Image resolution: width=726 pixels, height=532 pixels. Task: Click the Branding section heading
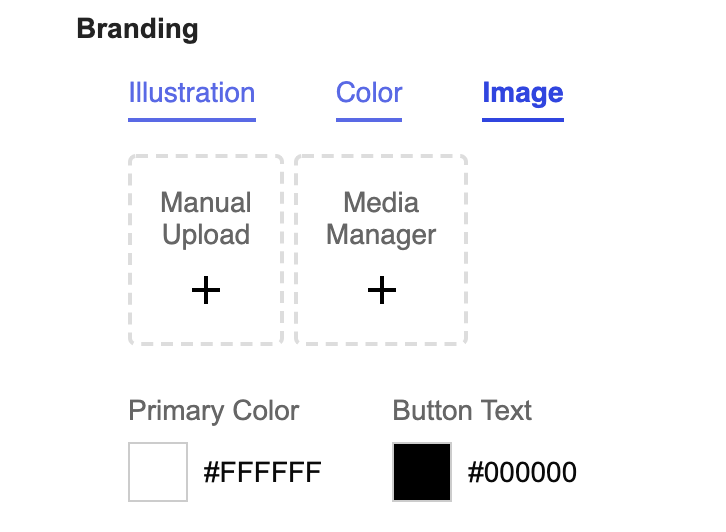tap(138, 29)
